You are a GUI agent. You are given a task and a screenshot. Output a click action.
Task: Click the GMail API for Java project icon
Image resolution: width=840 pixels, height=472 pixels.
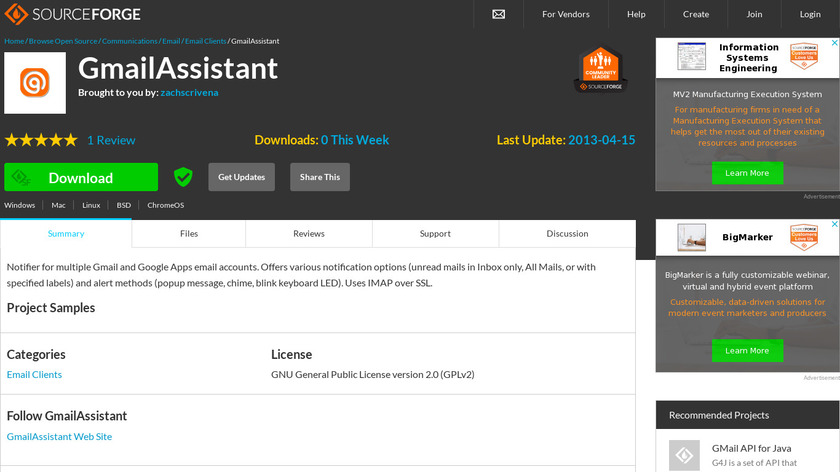pos(684,455)
